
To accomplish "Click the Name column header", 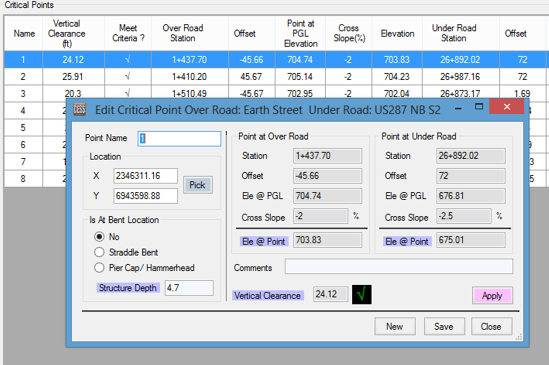I will (x=24, y=34).
